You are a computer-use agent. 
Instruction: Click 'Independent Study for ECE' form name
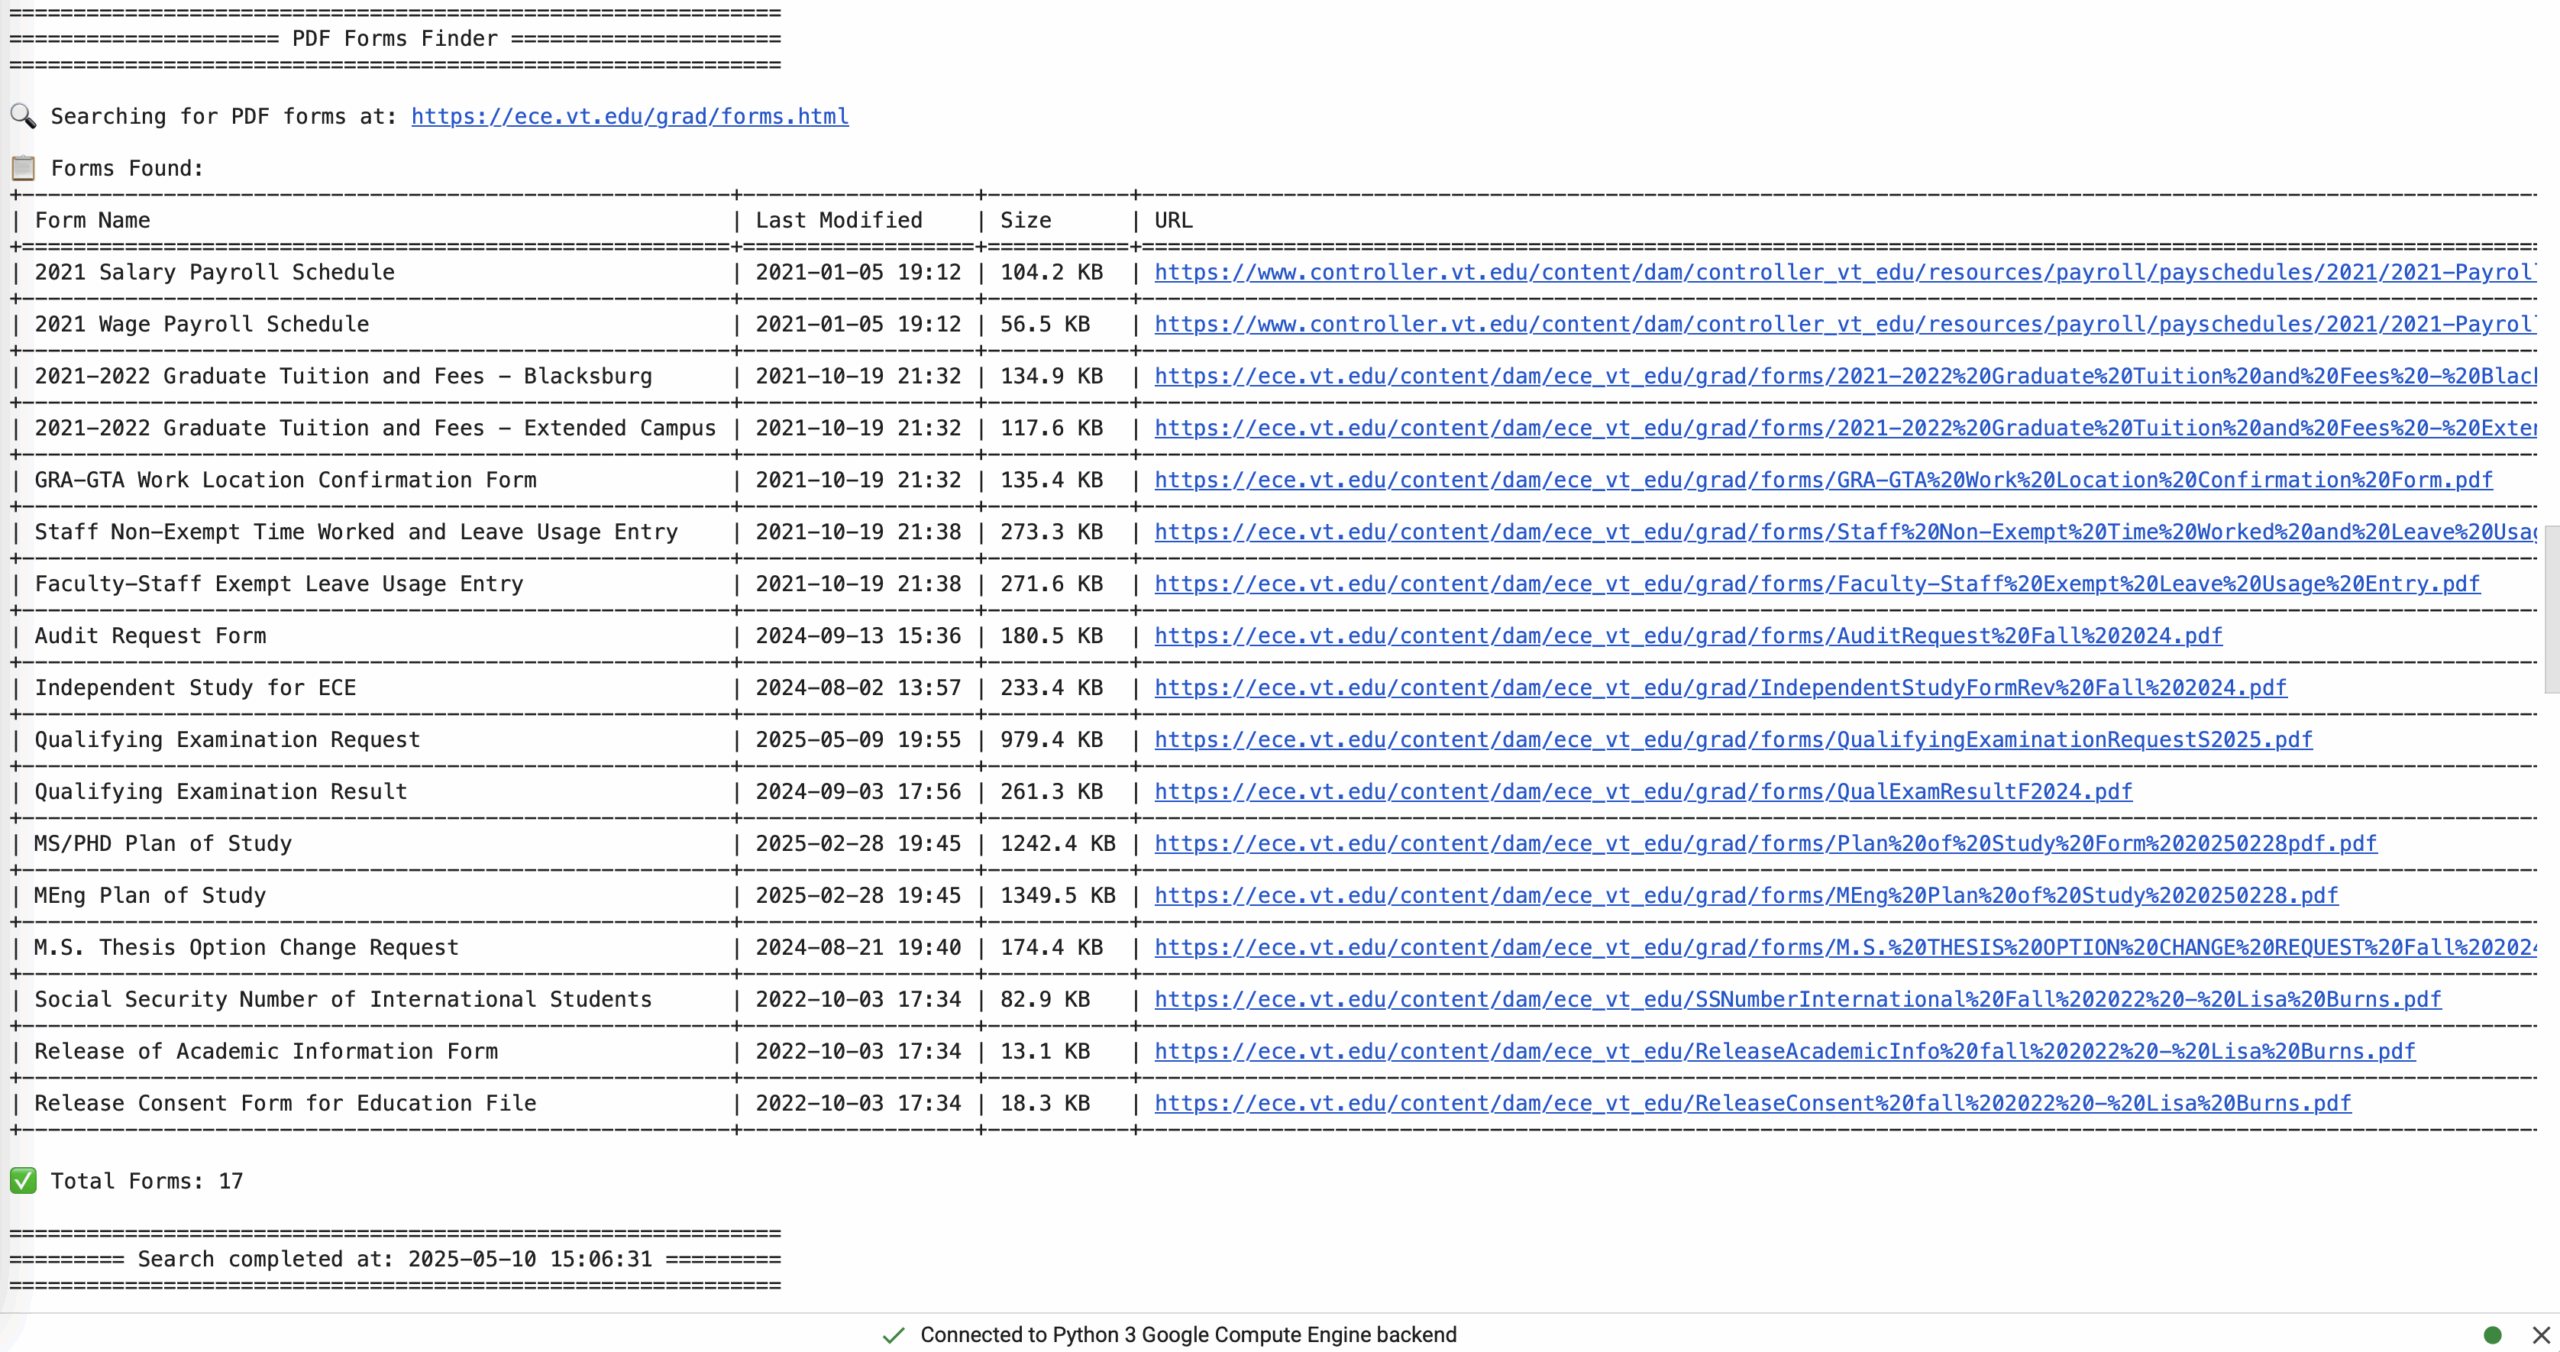tap(195, 688)
